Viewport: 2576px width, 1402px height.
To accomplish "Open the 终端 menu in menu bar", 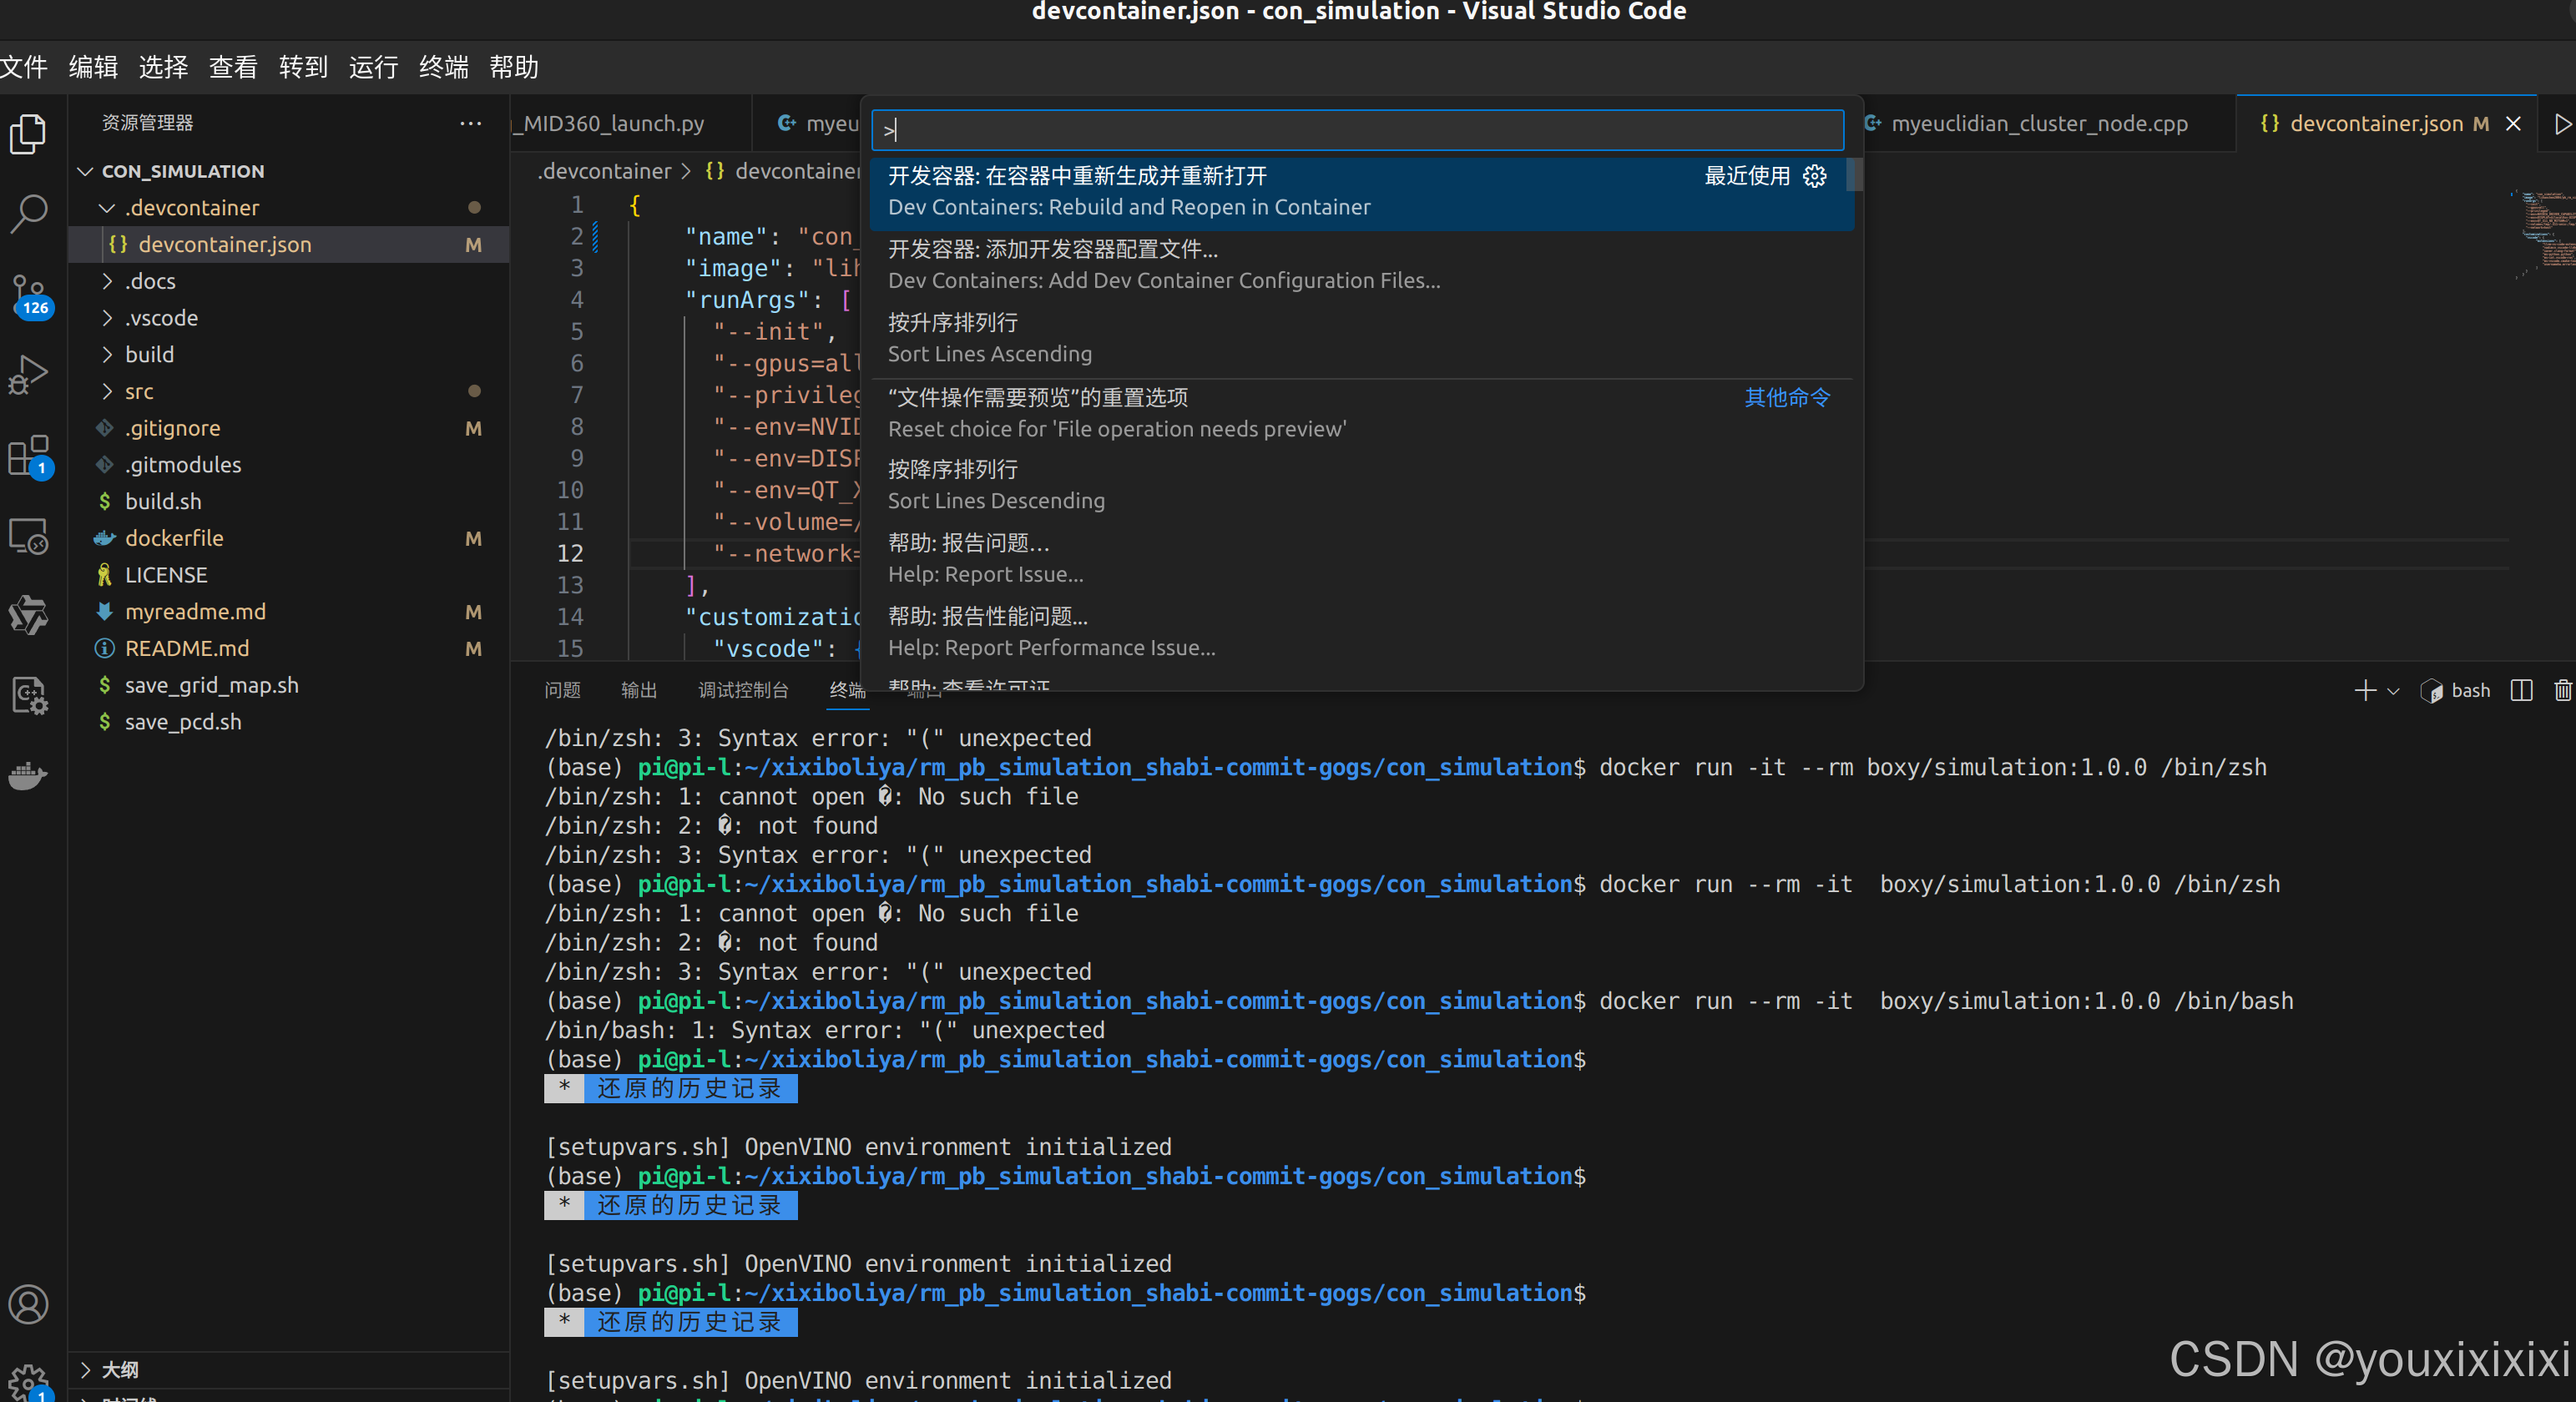I will 443,67.
